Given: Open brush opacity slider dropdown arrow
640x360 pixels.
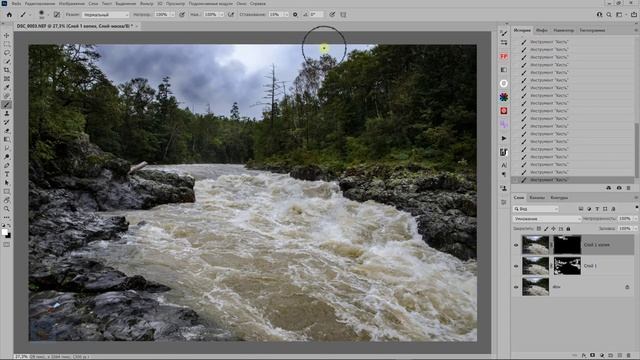Looking at the screenshot, I should point(172,15).
